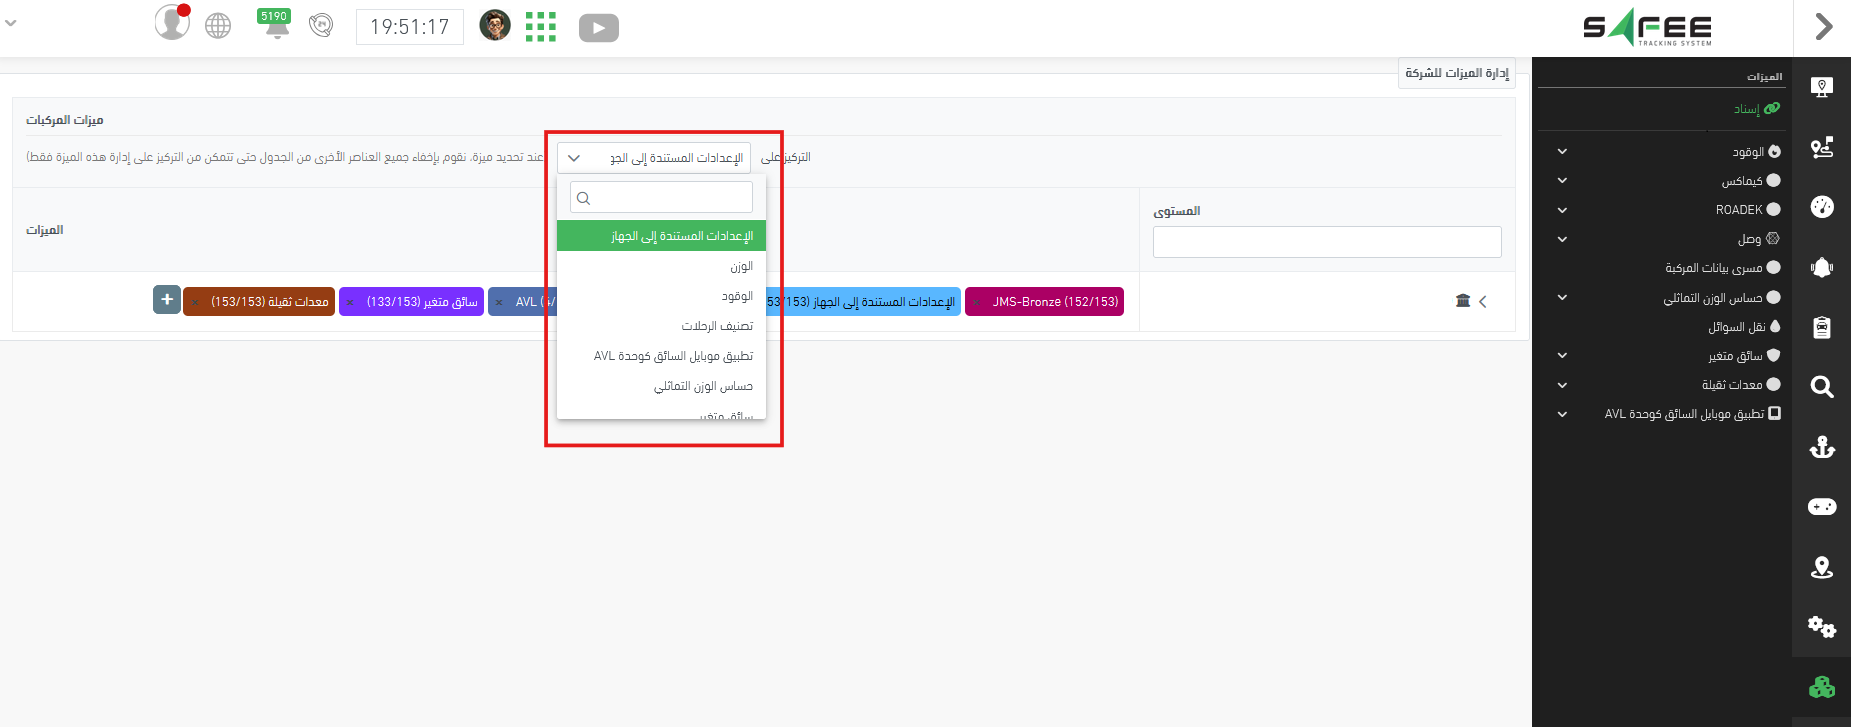Select الوزن from the dropdown list
This screenshot has height=727, width=1851.
point(741,266)
